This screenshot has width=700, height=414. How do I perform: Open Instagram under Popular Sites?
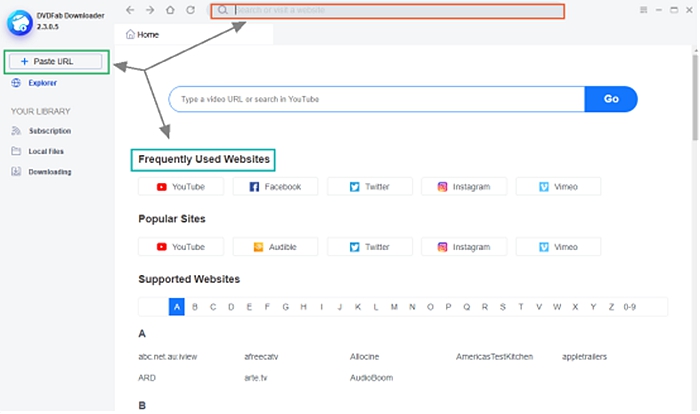point(464,247)
